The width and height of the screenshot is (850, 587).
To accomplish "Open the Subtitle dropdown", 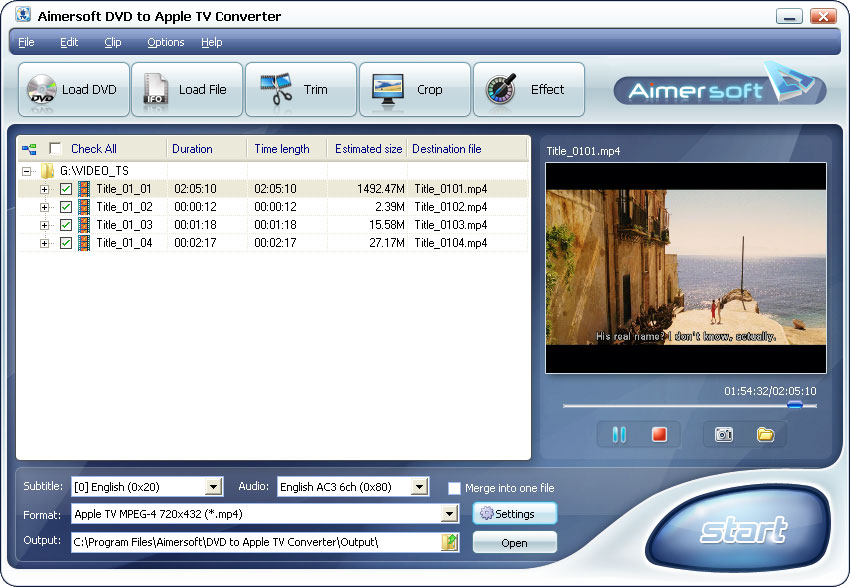I will click(213, 486).
